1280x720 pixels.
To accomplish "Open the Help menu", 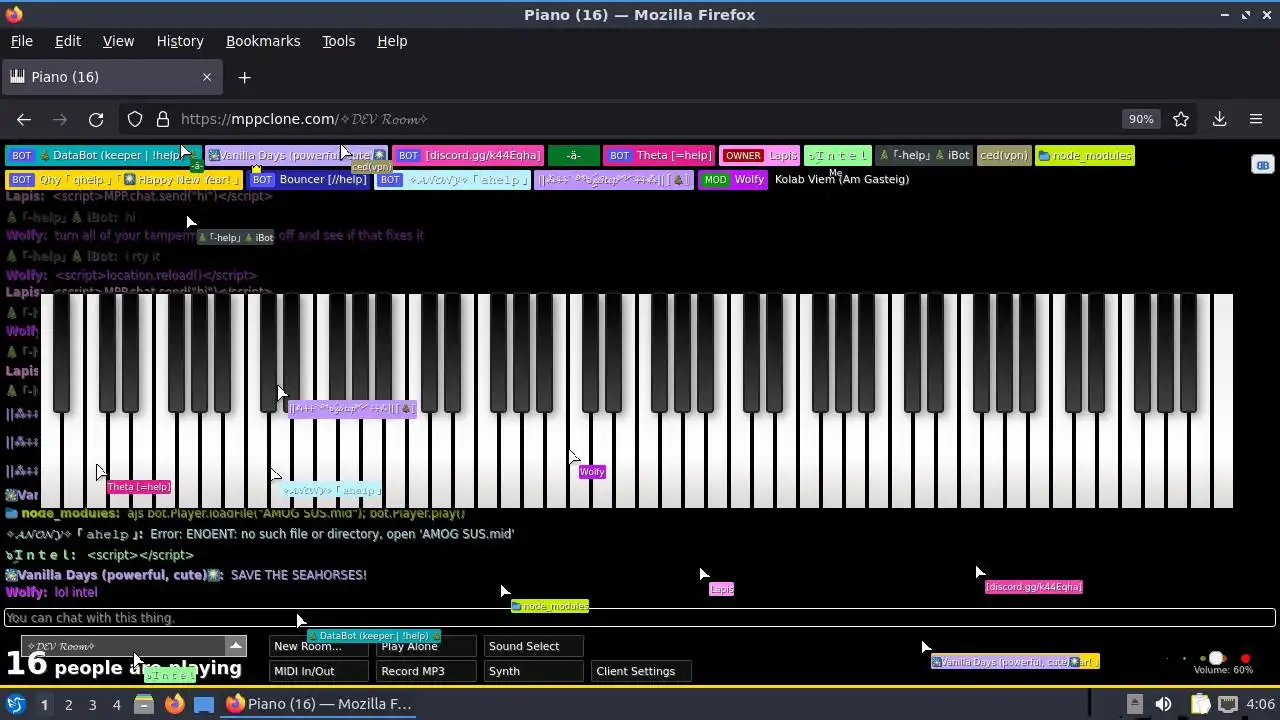I will tap(392, 41).
